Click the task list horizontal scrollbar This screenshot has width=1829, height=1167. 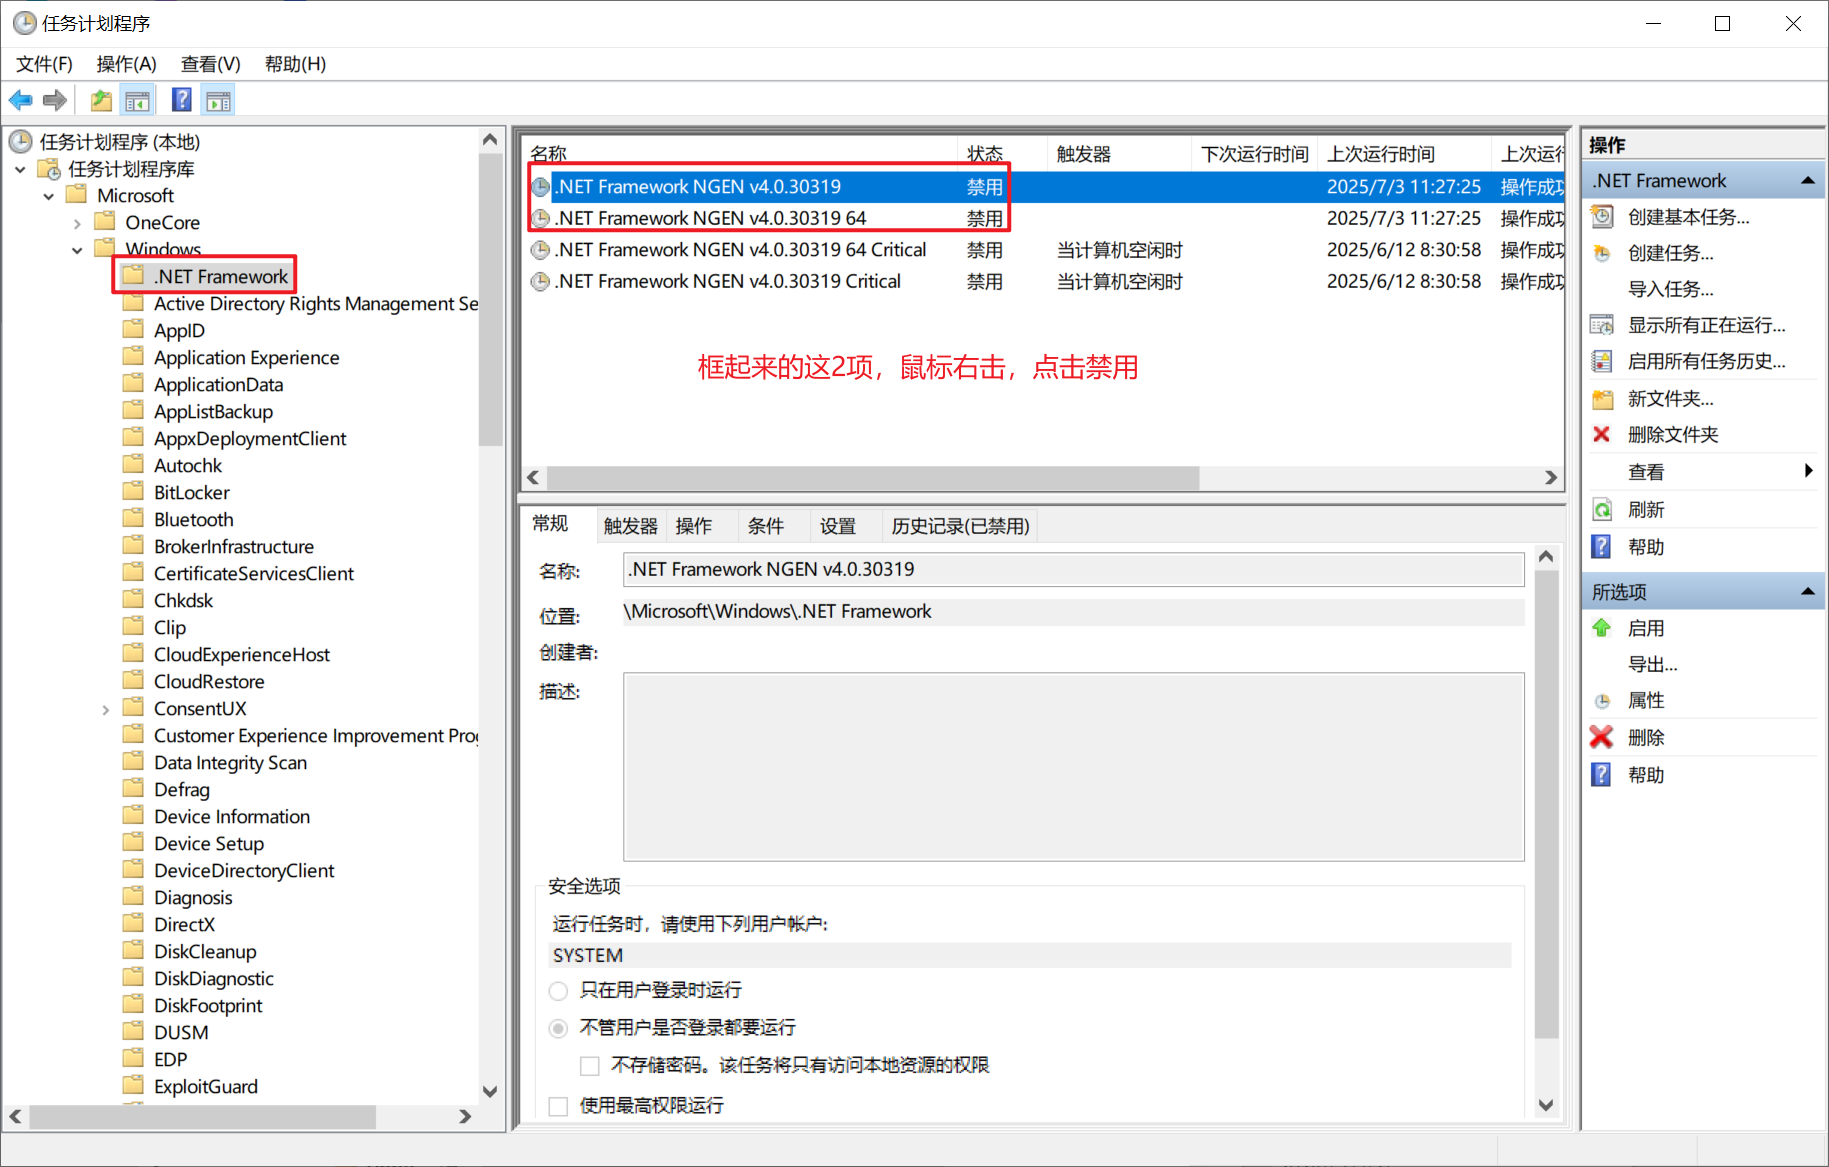(x=872, y=478)
